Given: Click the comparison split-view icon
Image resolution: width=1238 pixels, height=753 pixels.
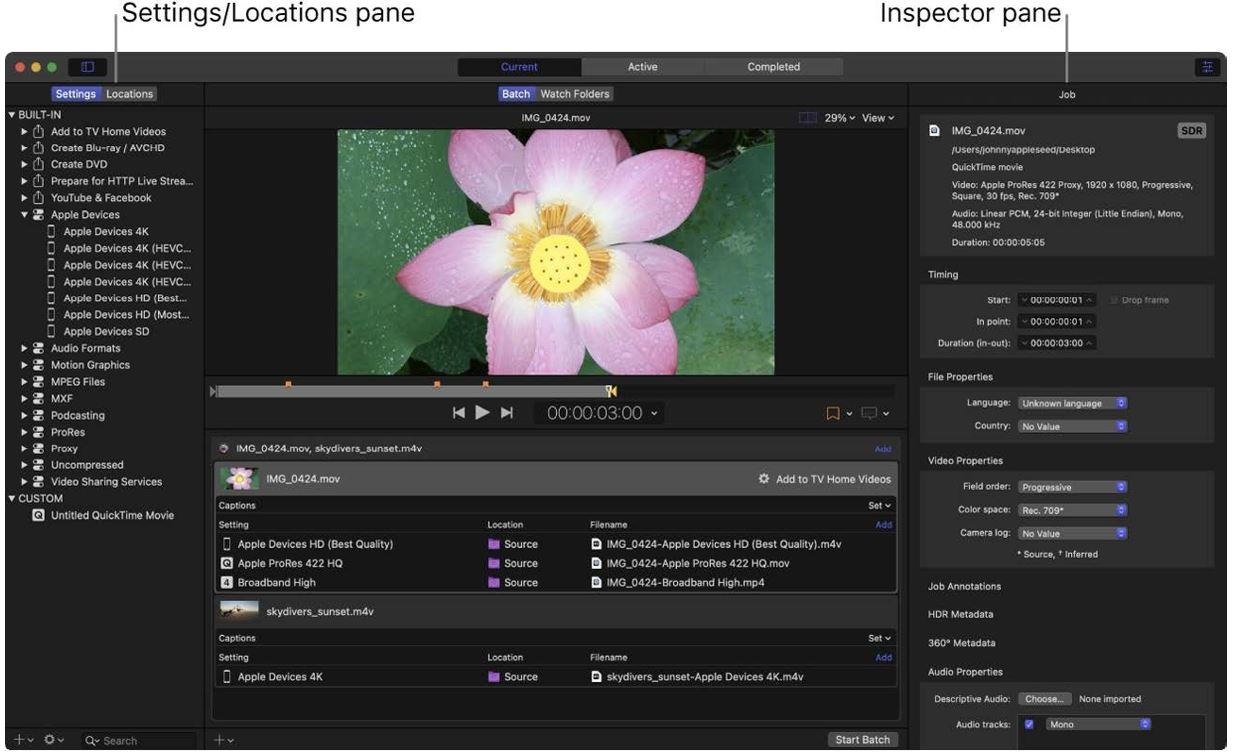Looking at the screenshot, I should pyautogui.click(x=807, y=118).
